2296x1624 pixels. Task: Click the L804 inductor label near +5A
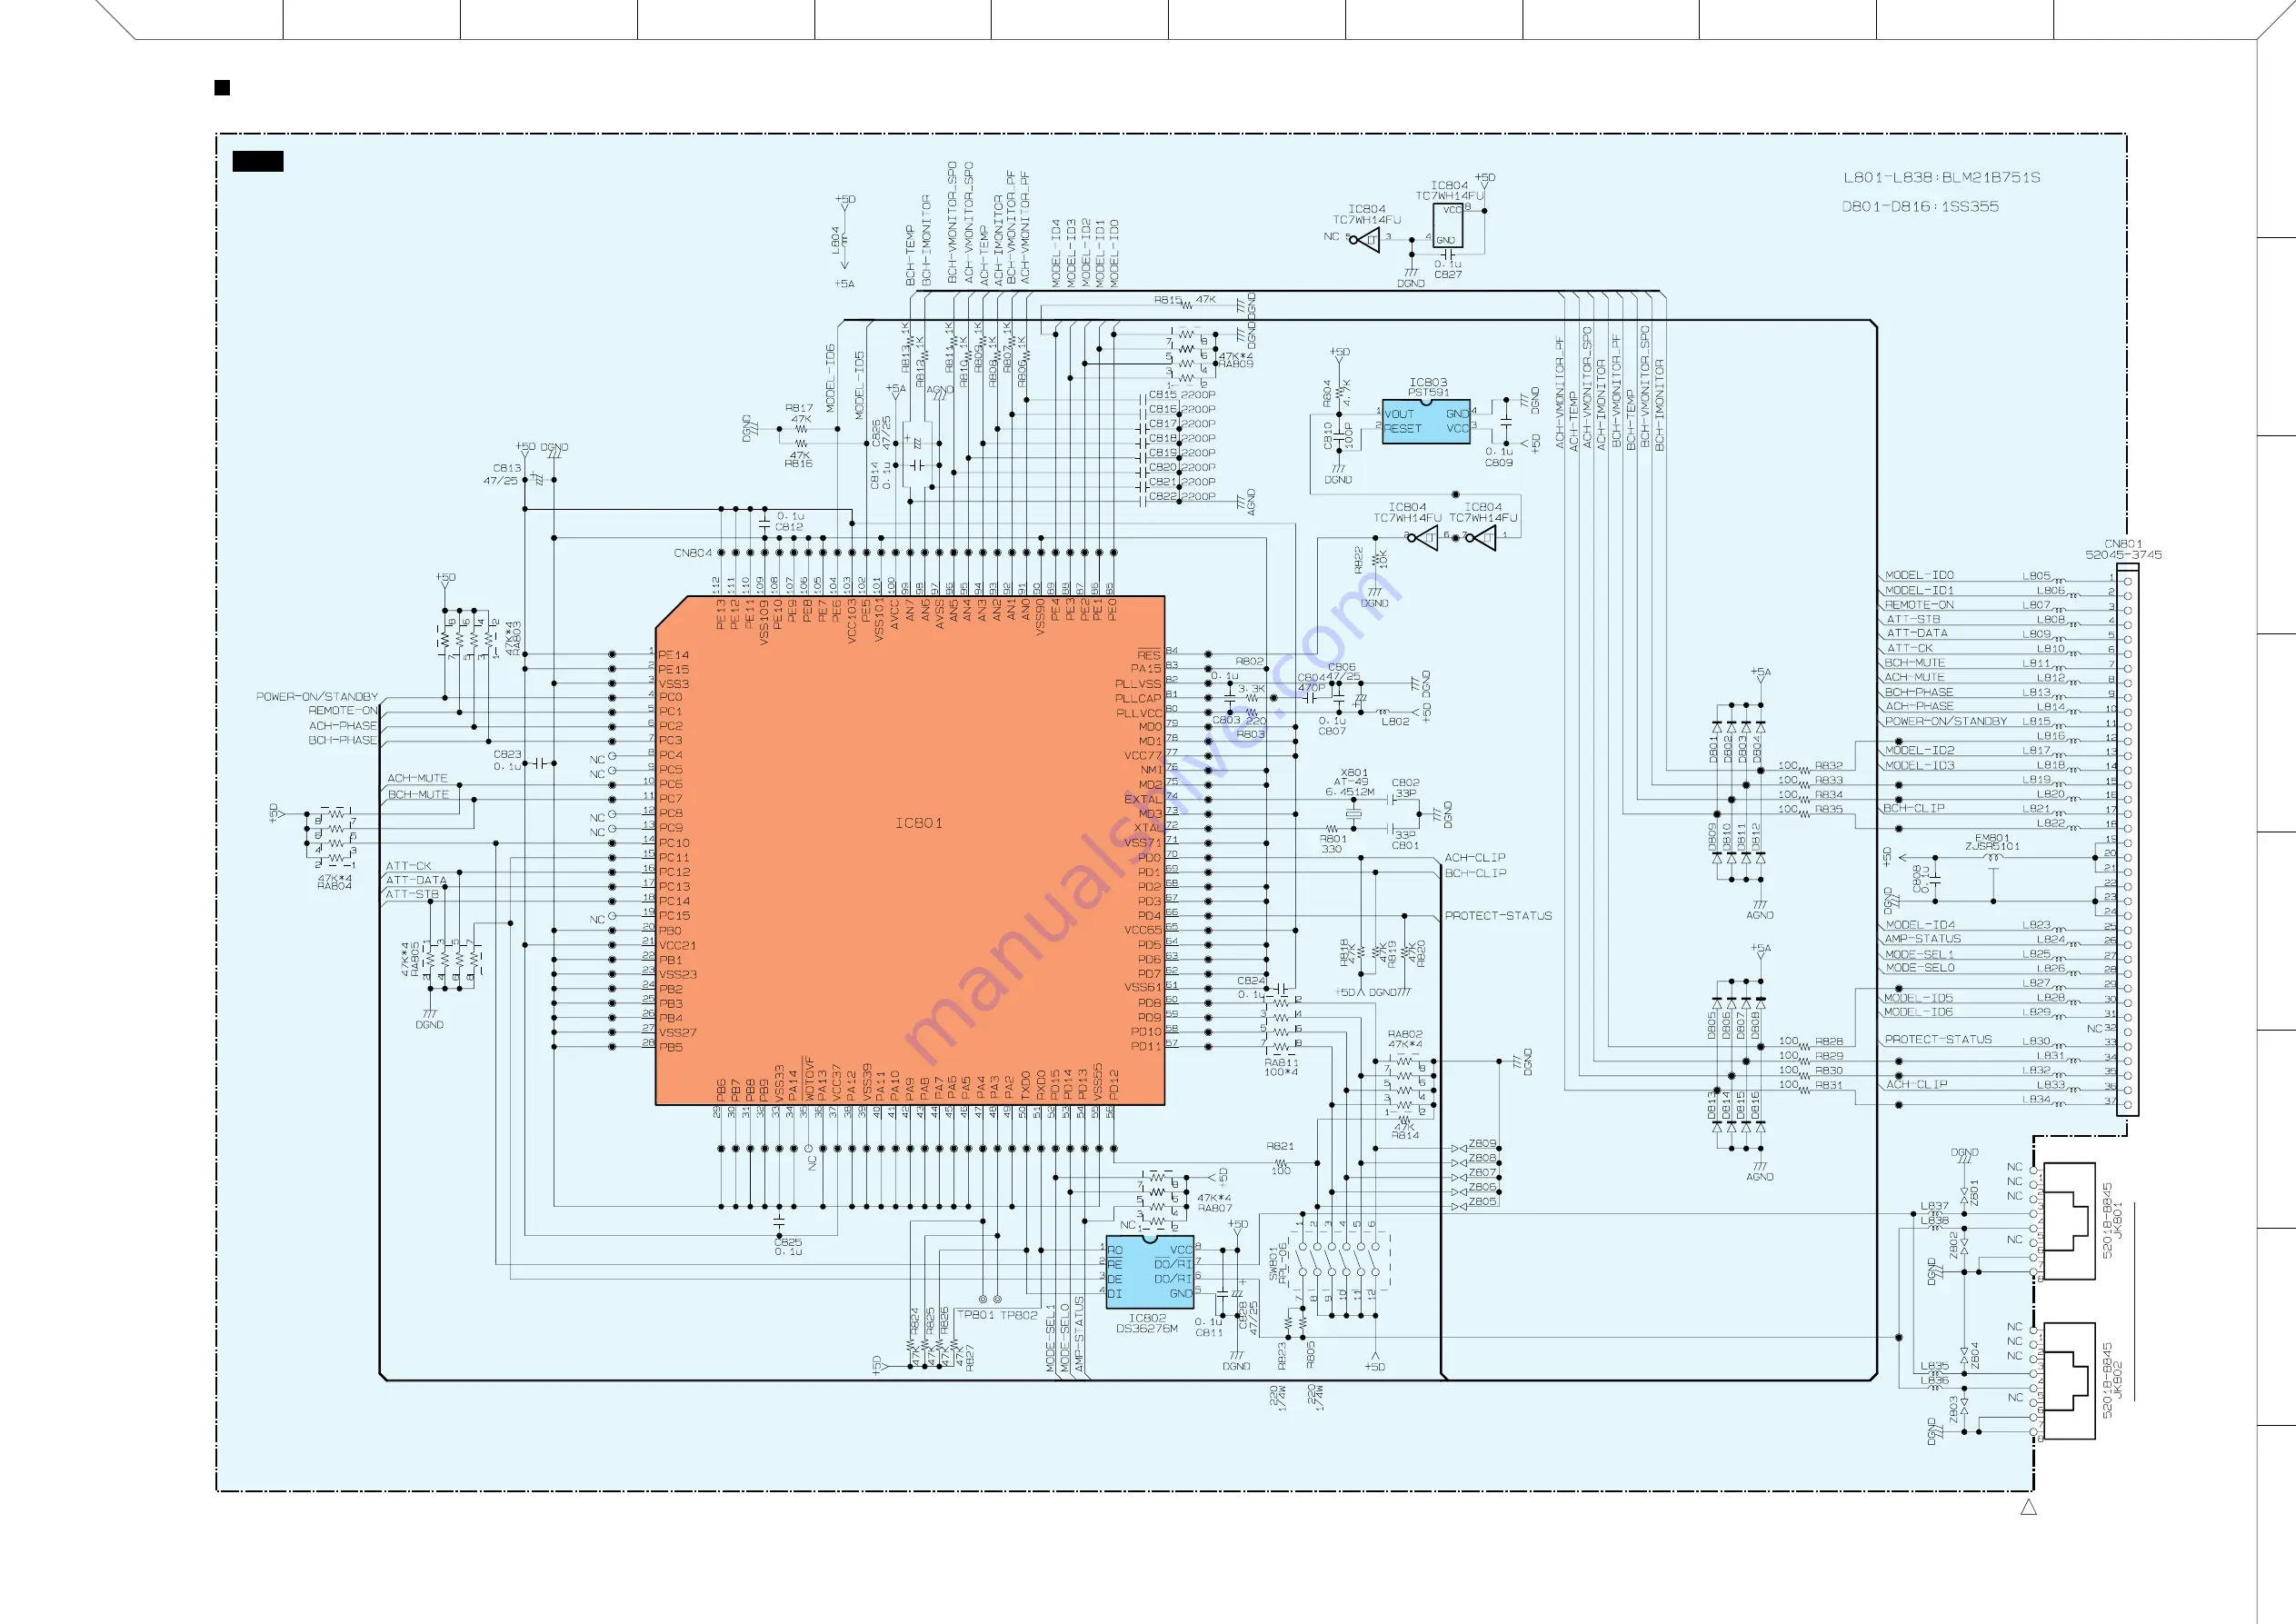click(835, 239)
